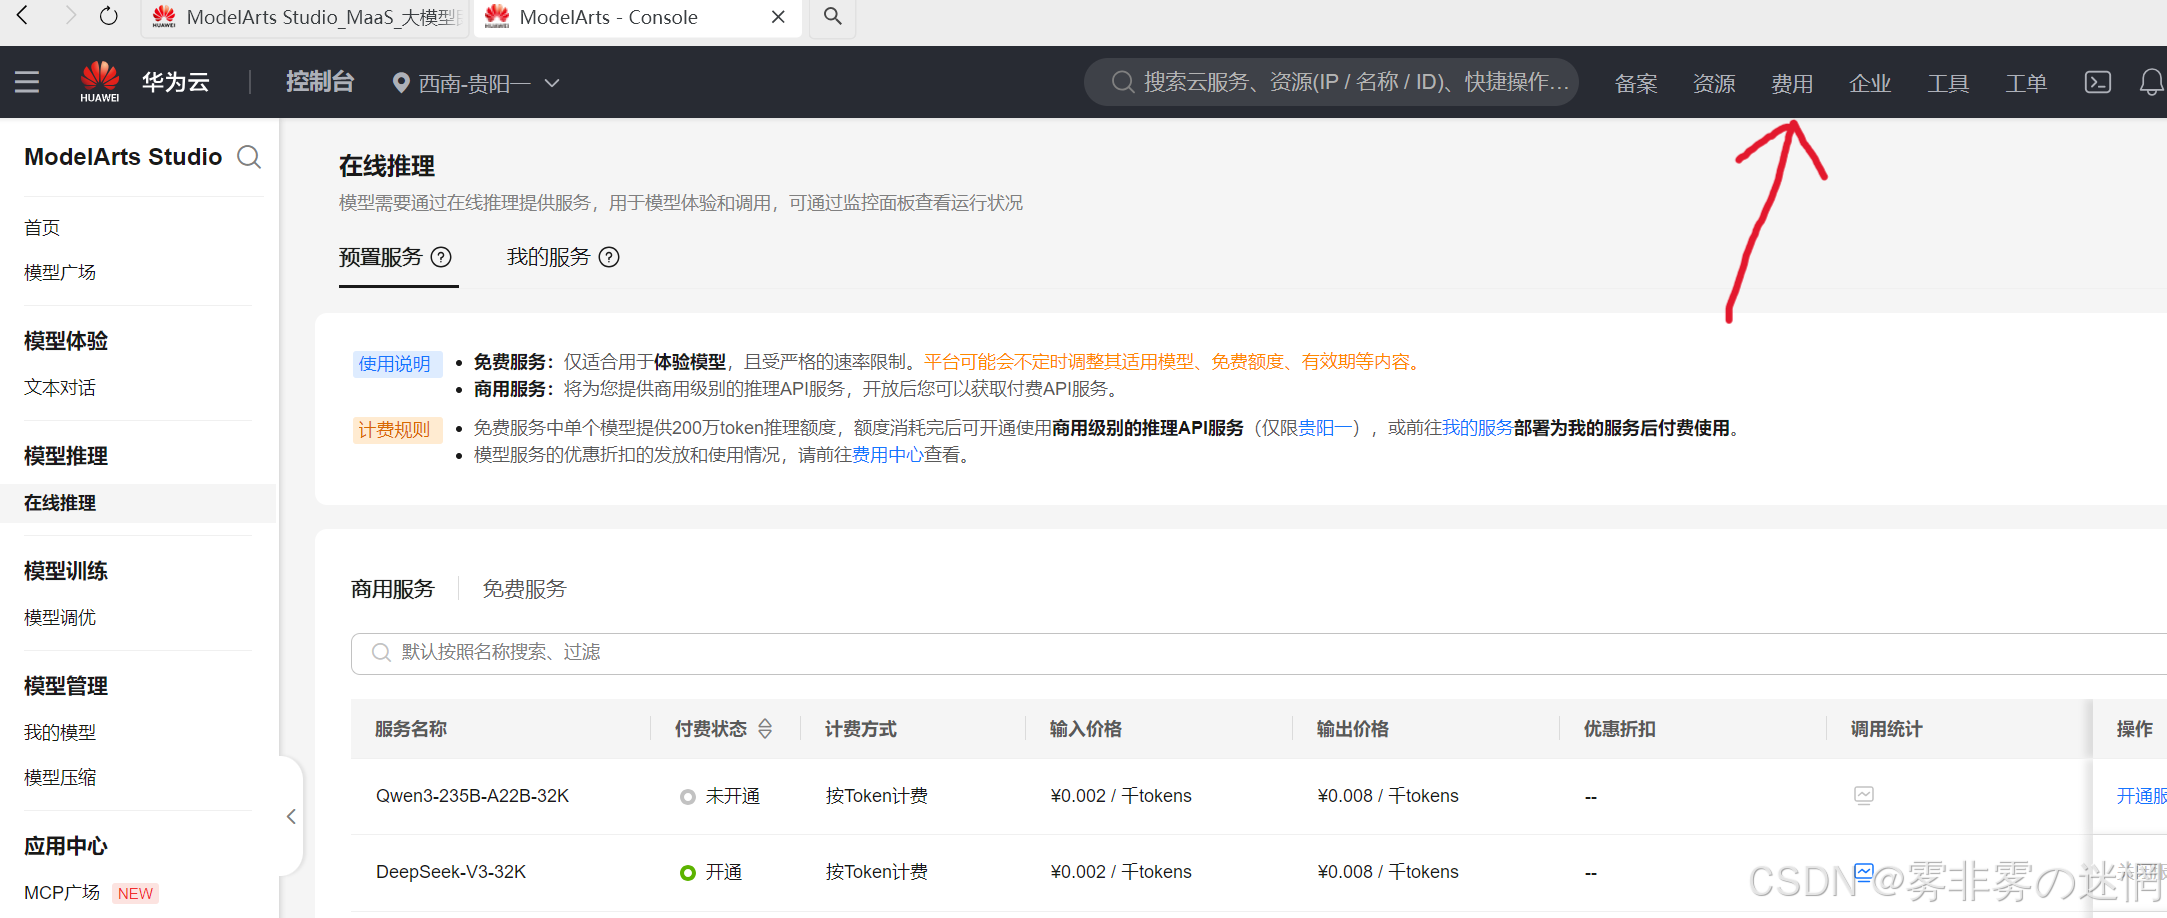Click the help icon beside 预置服务
This screenshot has width=2167, height=918.
(441, 257)
